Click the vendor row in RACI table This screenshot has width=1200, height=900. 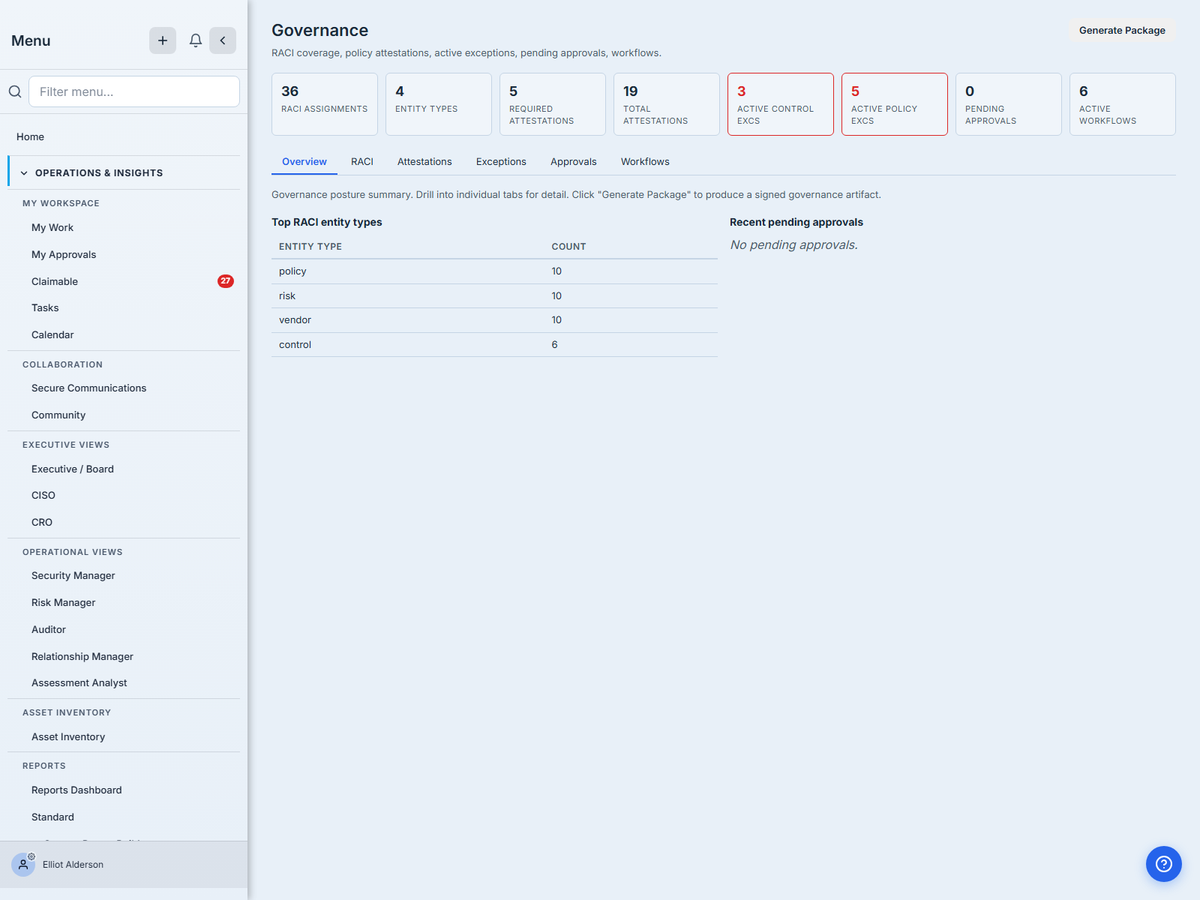tap(495, 320)
